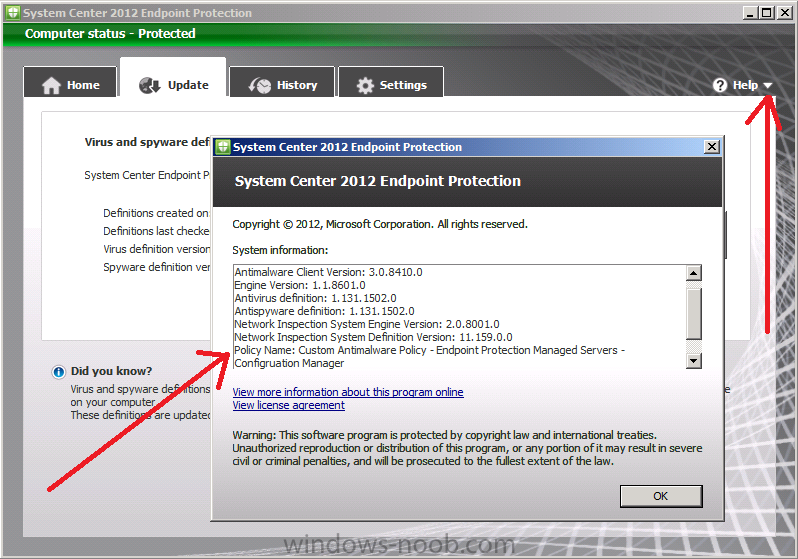Click OK in the About dialog
The image size is (798, 559).
point(661,496)
